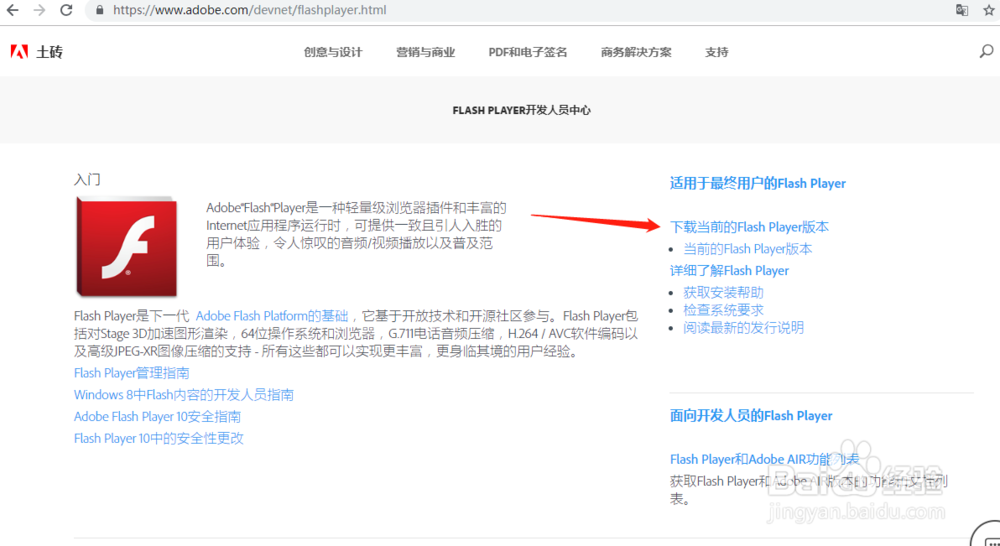Open 获取安装帮助 link

pyautogui.click(x=723, y=293)
